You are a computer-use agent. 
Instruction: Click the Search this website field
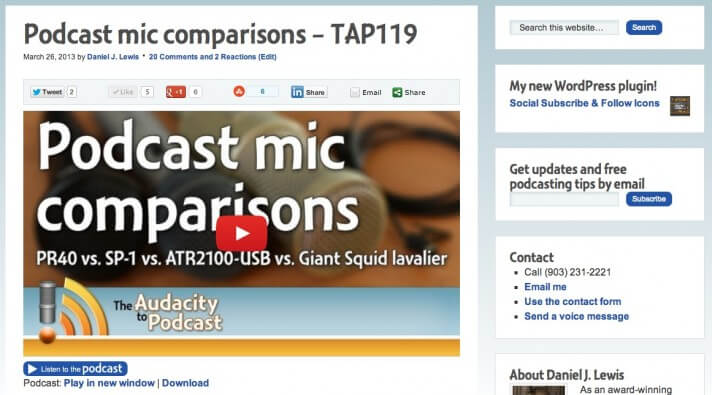tap(564, 28)
